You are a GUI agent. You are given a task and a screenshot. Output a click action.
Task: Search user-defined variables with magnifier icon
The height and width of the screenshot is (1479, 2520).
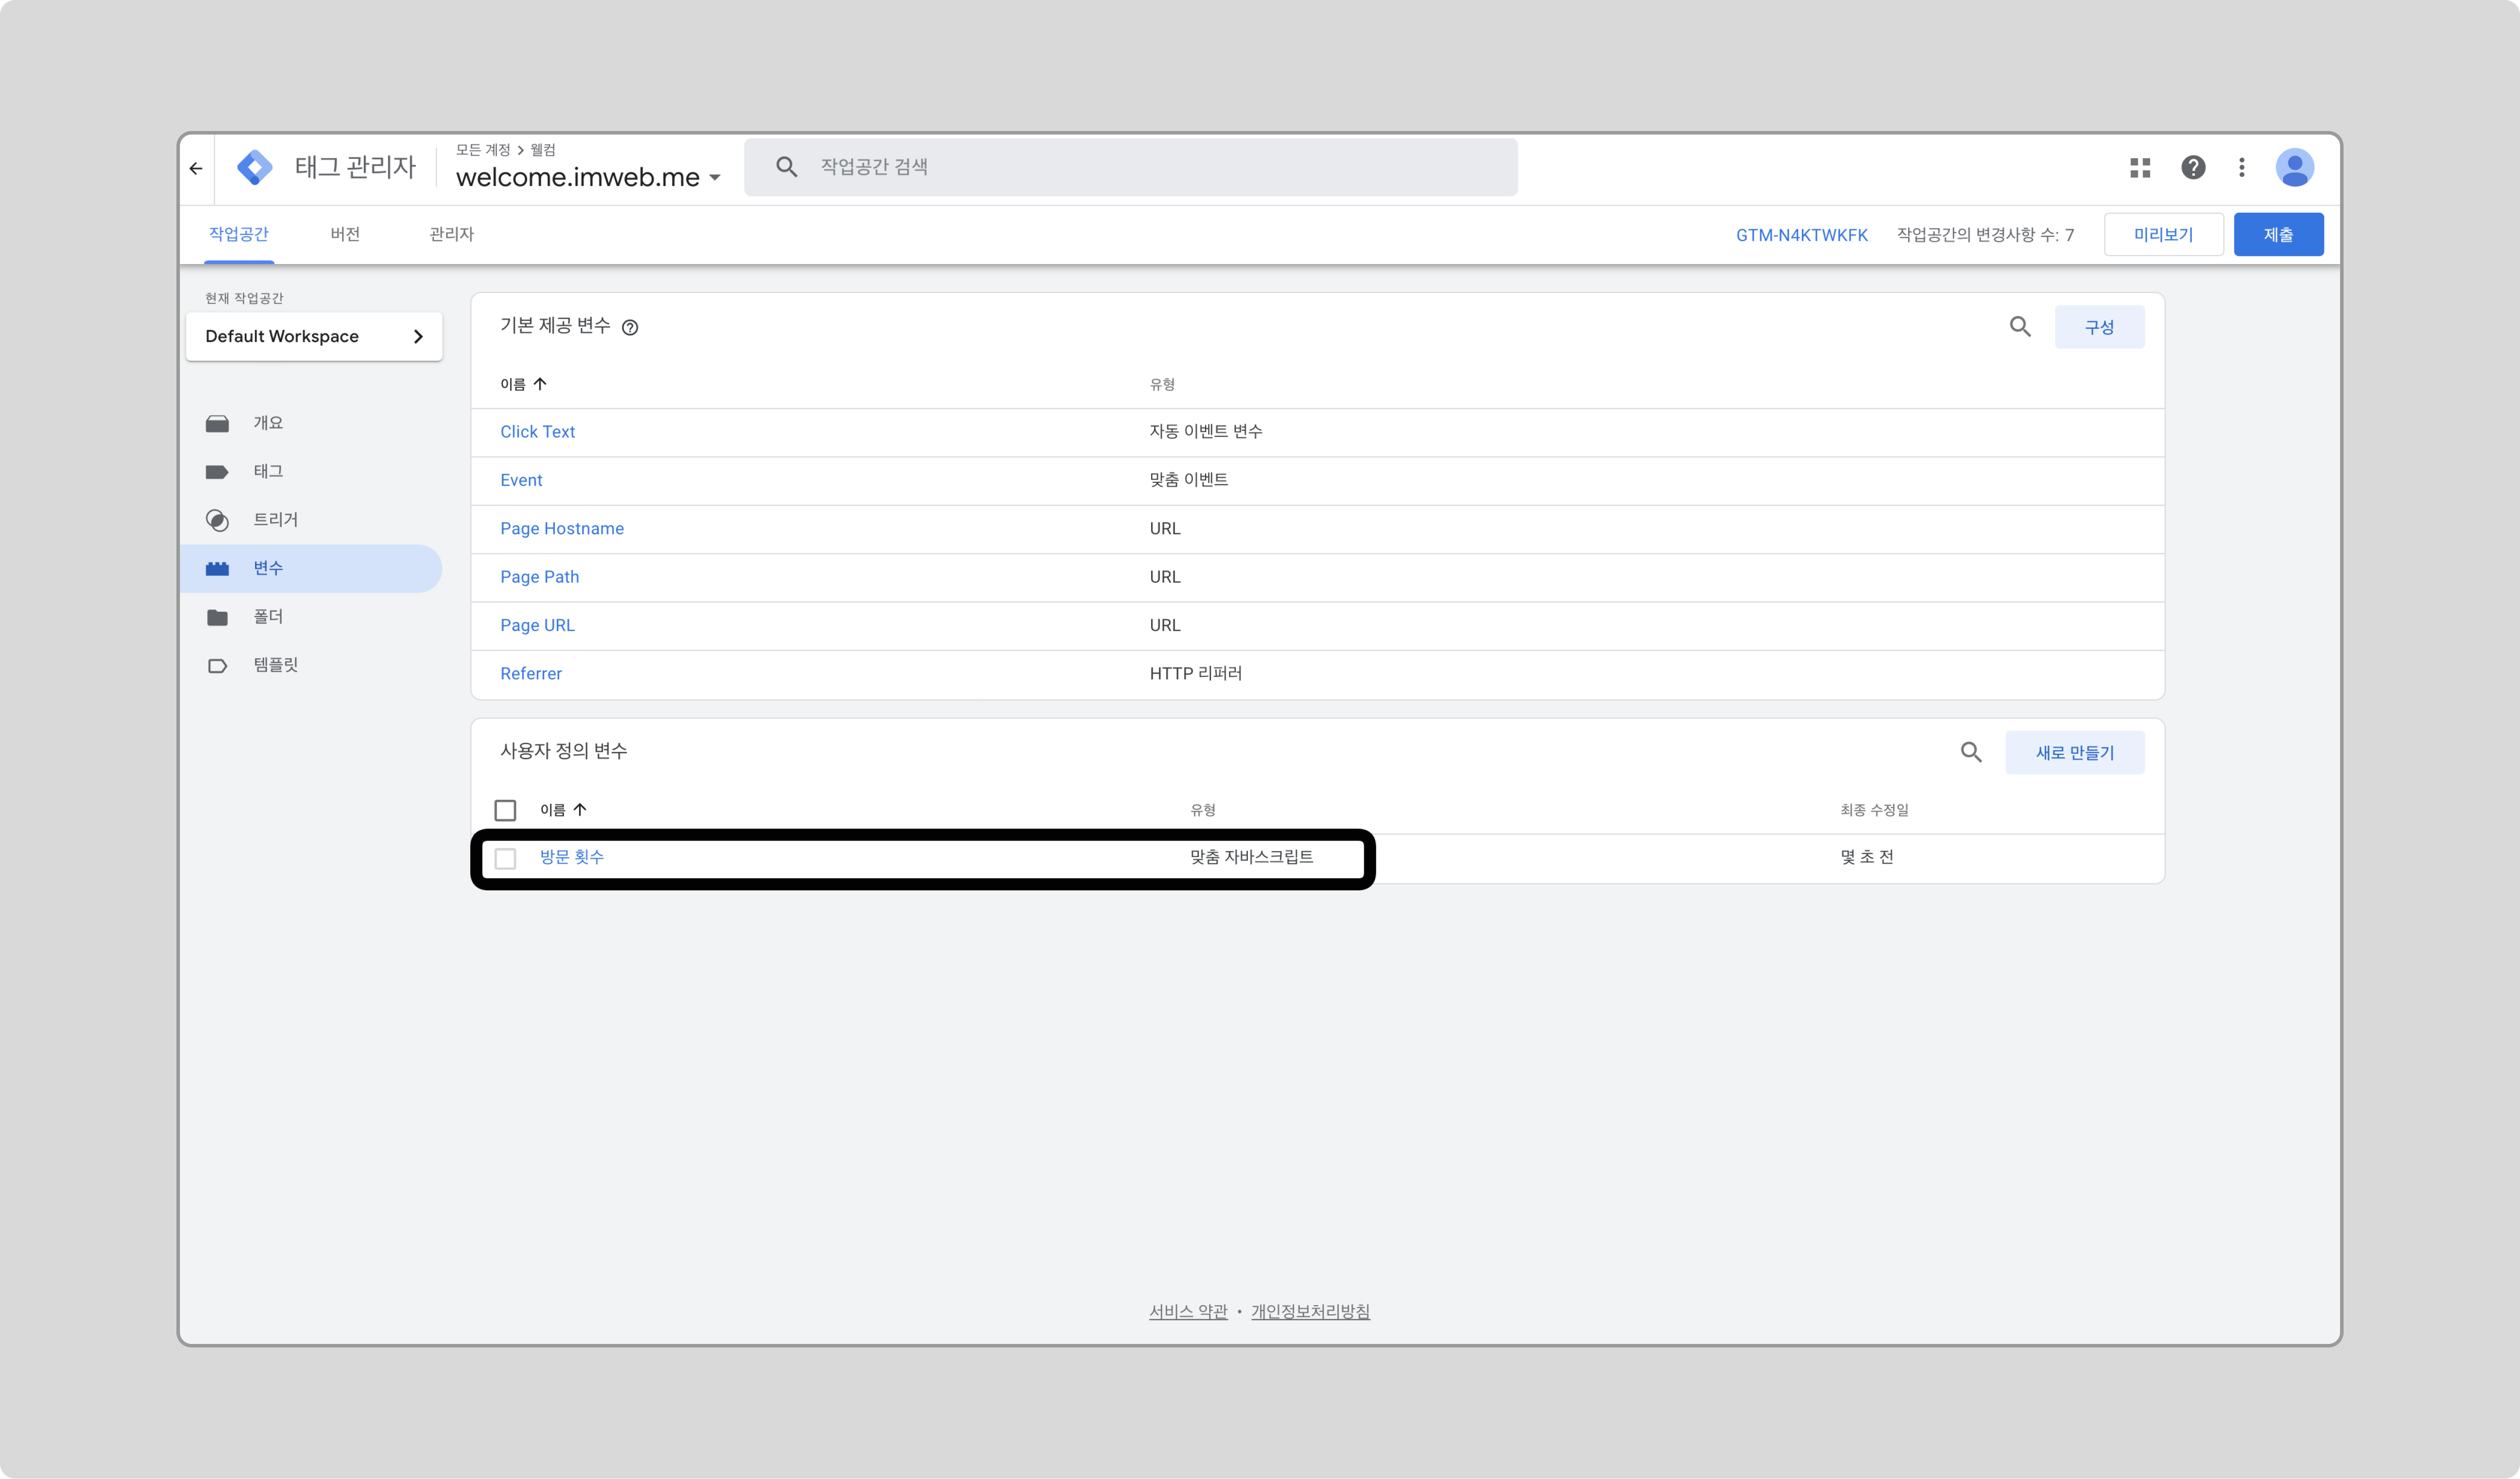1971,752
